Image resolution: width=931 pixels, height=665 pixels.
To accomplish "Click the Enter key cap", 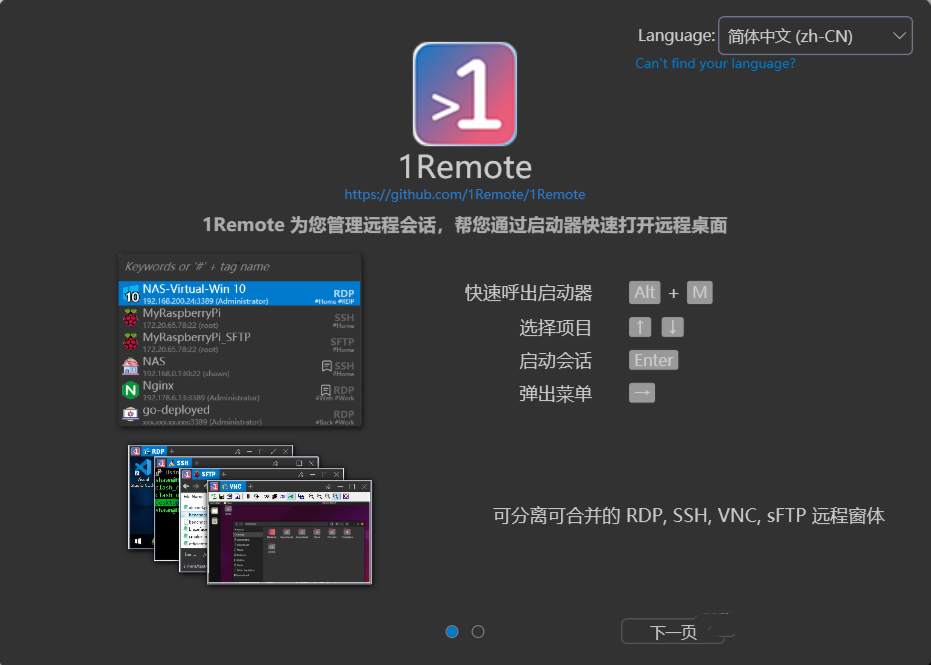I will (x=654, y=360).
